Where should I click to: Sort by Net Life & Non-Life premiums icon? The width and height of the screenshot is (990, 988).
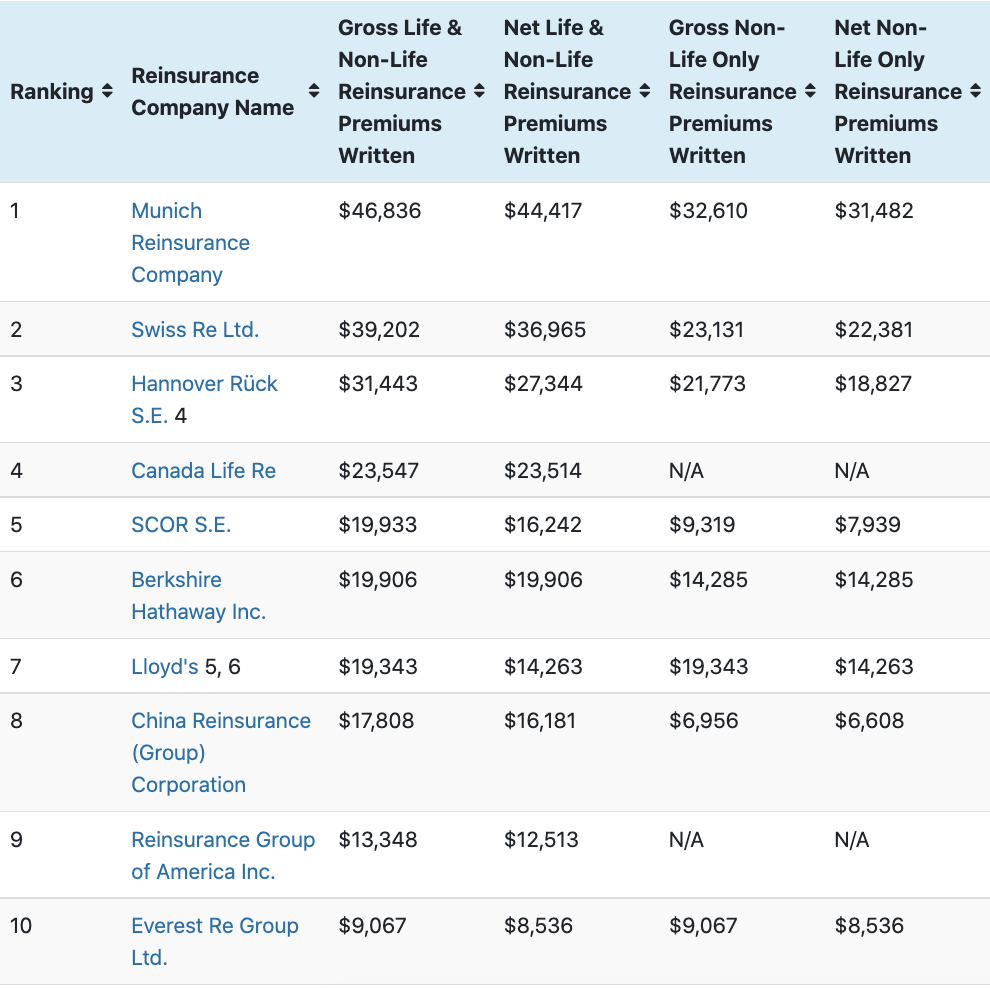(645, 92)
